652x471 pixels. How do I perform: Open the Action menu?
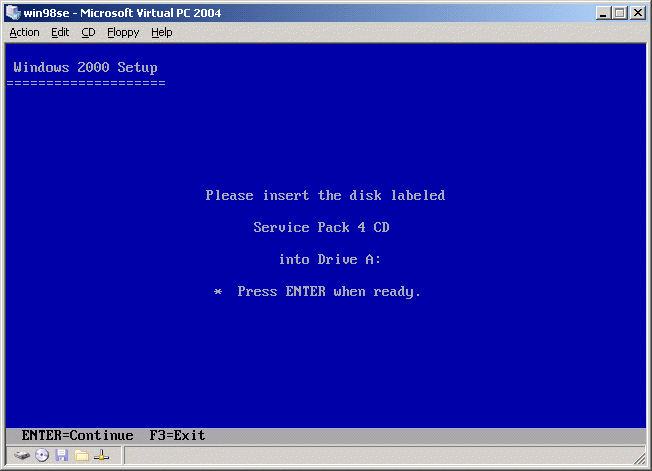[x=25, y=32]
